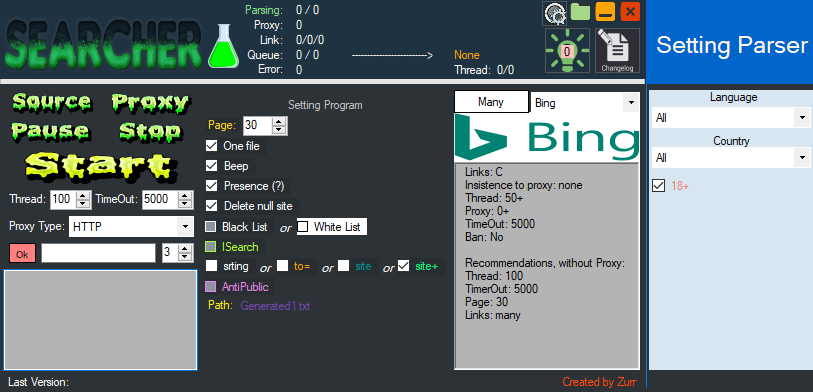Decrease the Thread count stepper
Image resolution: width=813 pixels, height=392 pixels.
84,203
